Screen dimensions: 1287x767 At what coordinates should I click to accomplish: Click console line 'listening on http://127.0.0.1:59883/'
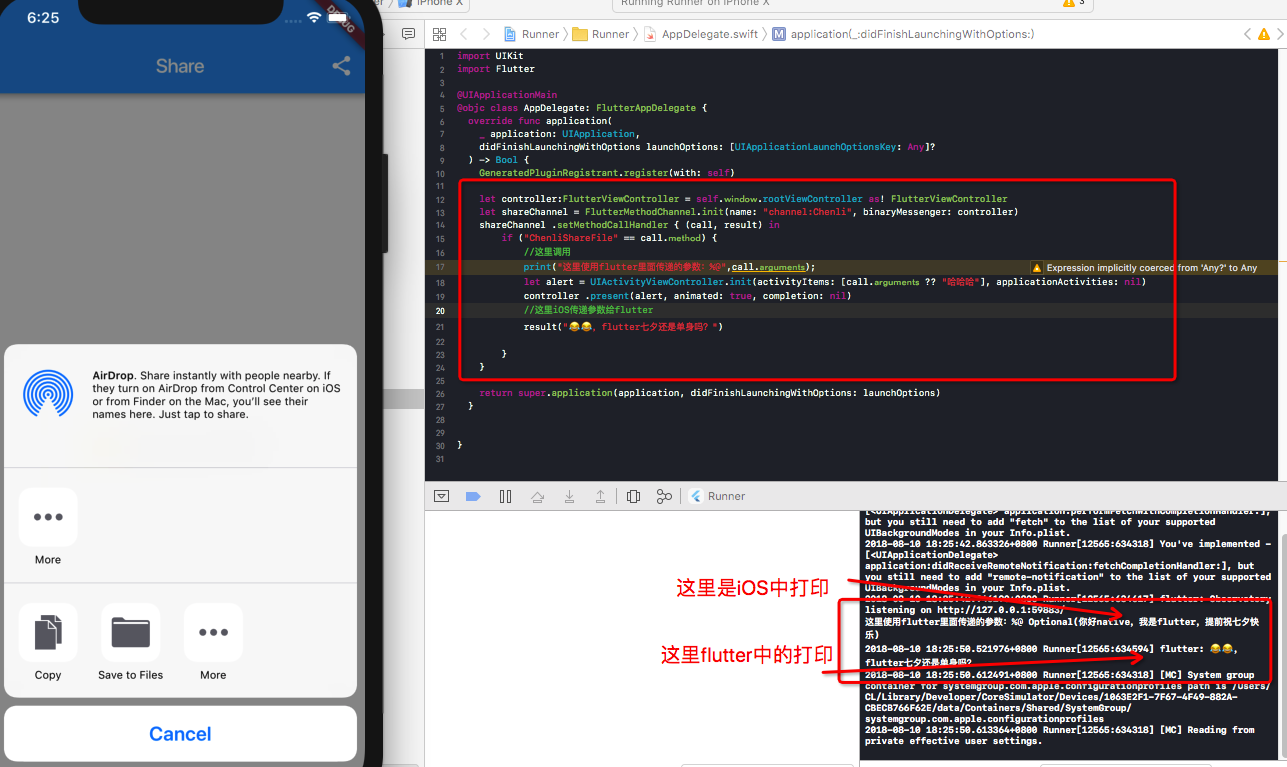pyautogui.click(x=964, y=609)
